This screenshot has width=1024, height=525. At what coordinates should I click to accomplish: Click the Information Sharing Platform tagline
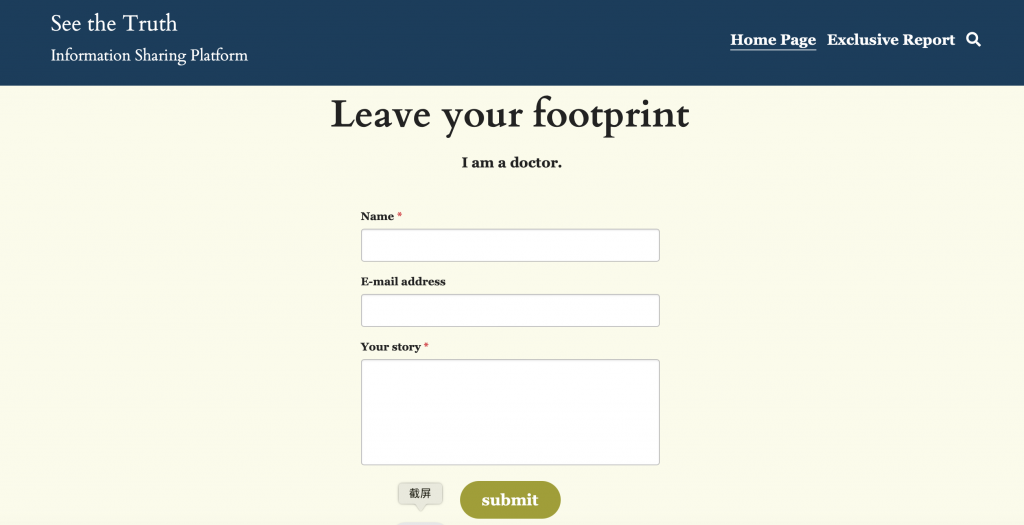(149, 56)
